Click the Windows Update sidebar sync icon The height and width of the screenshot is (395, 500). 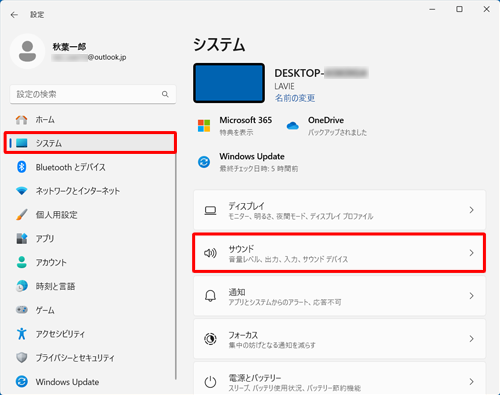(22, 382)
